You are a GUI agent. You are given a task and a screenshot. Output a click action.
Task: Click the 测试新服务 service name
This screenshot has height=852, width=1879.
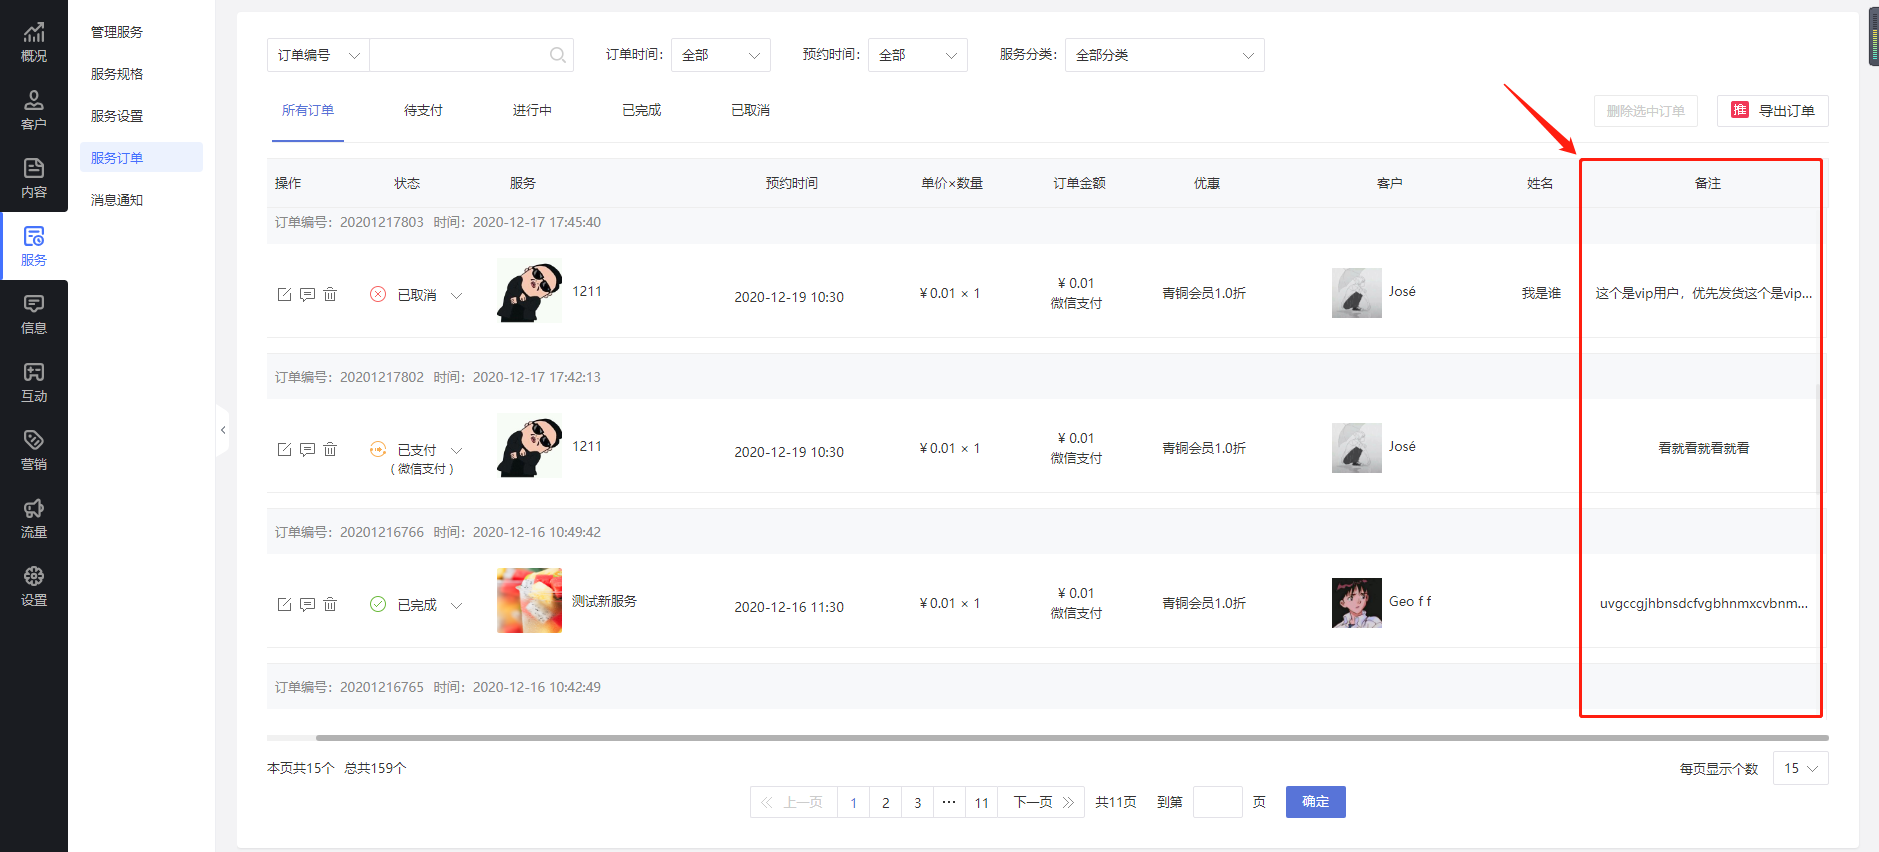pyautogui.click(x=604, y=601)
